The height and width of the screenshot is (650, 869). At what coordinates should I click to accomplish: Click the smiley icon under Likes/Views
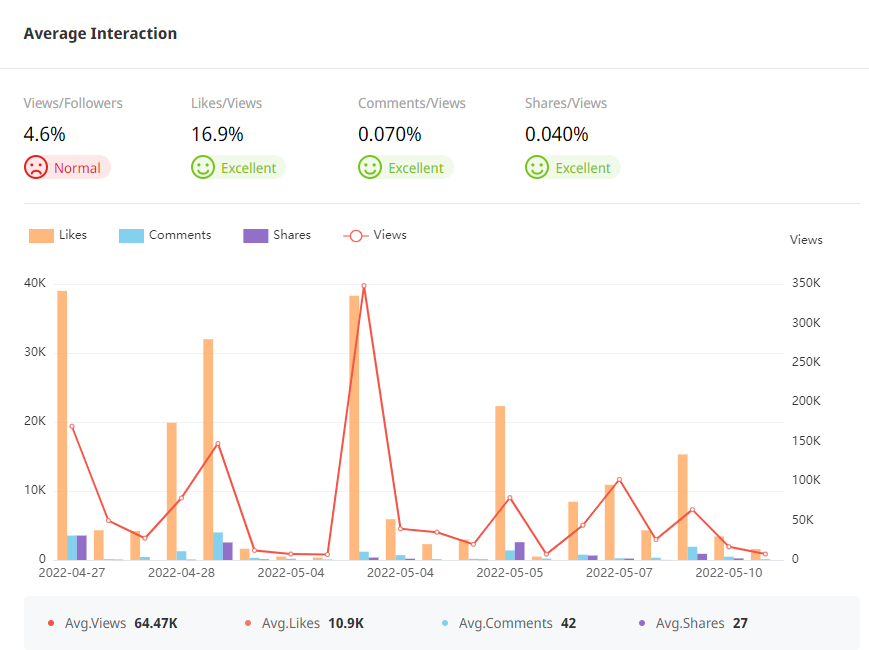click(x=203, y=168)
